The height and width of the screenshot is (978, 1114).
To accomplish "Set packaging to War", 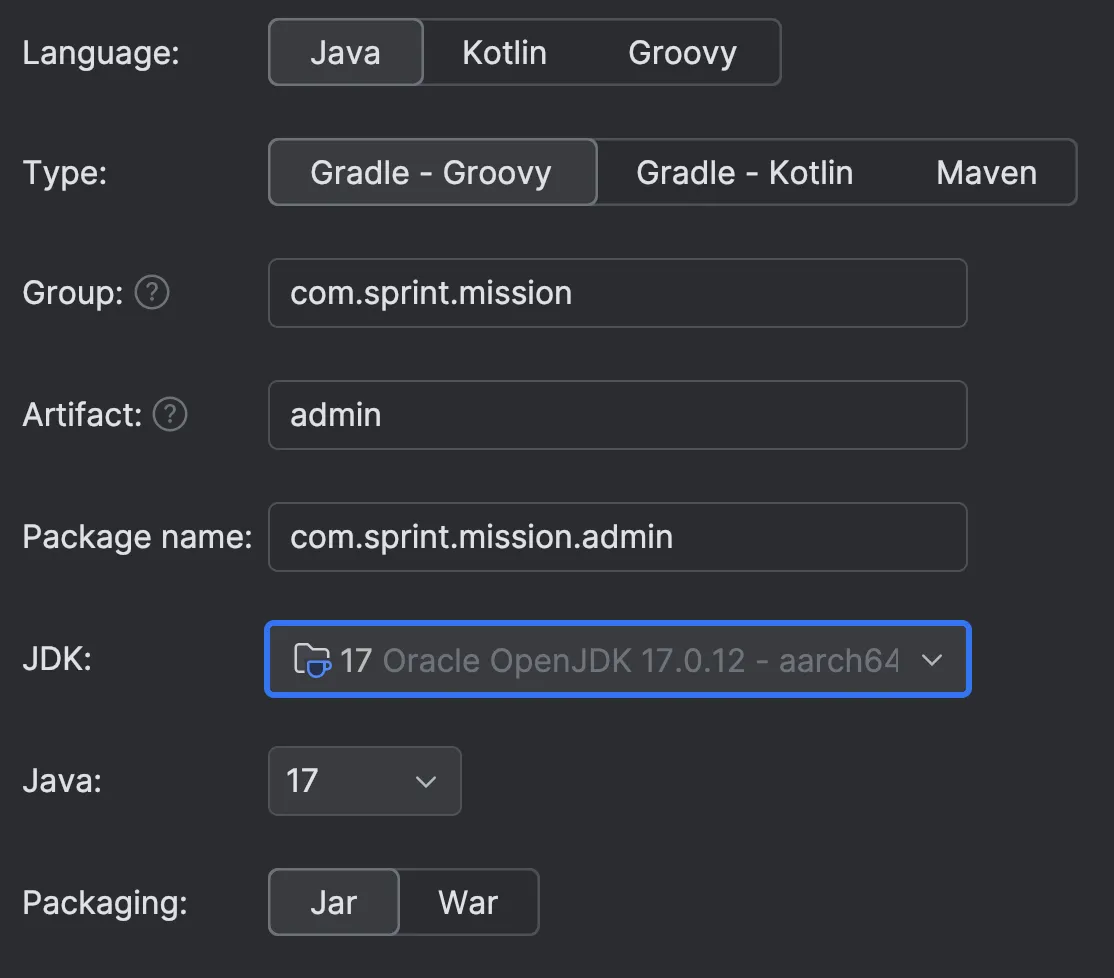I will pos(468,902).
